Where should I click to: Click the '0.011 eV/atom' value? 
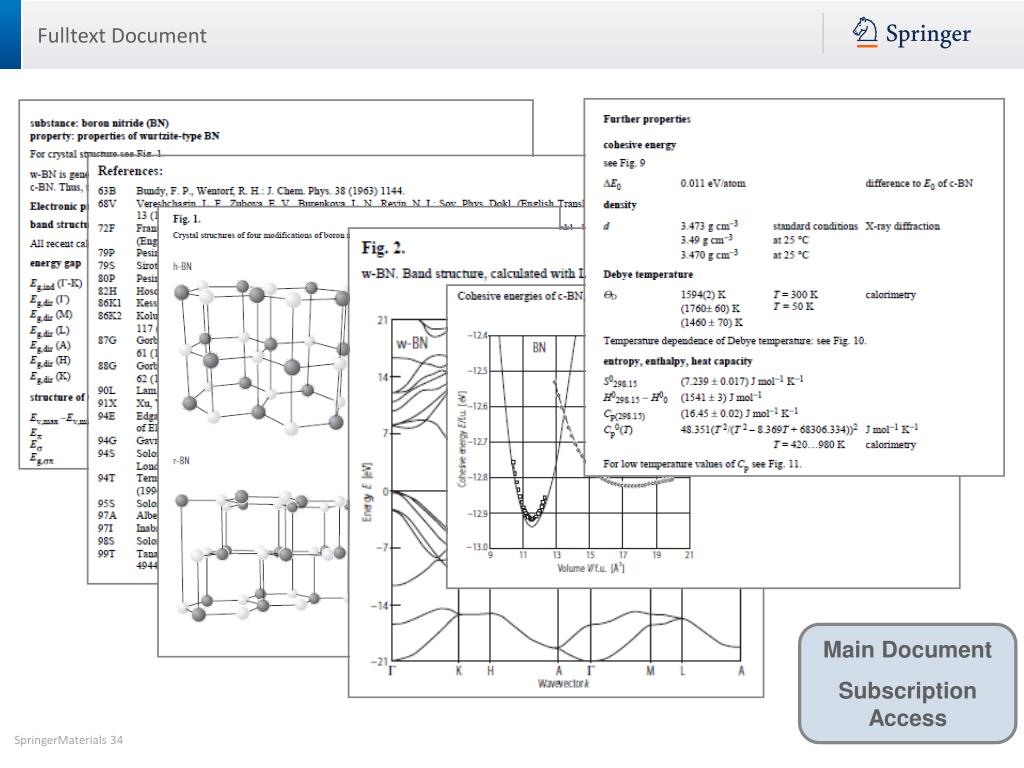click(x=712, y=184)
